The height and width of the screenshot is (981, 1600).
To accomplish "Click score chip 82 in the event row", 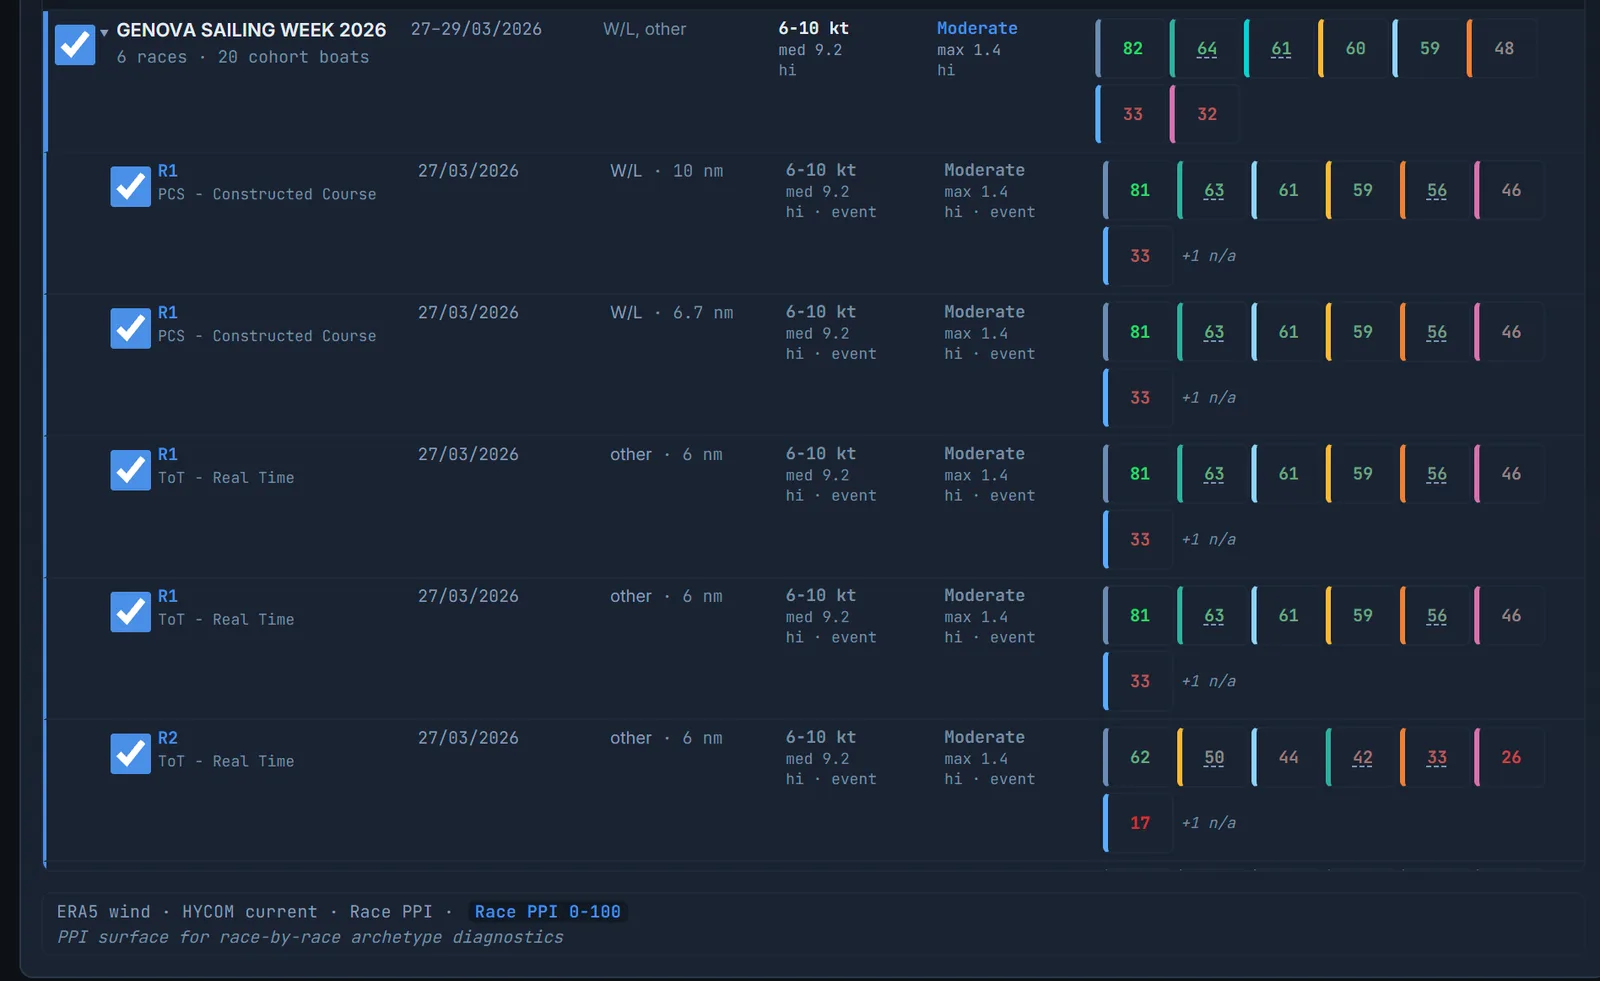I will coord(1131,48).
